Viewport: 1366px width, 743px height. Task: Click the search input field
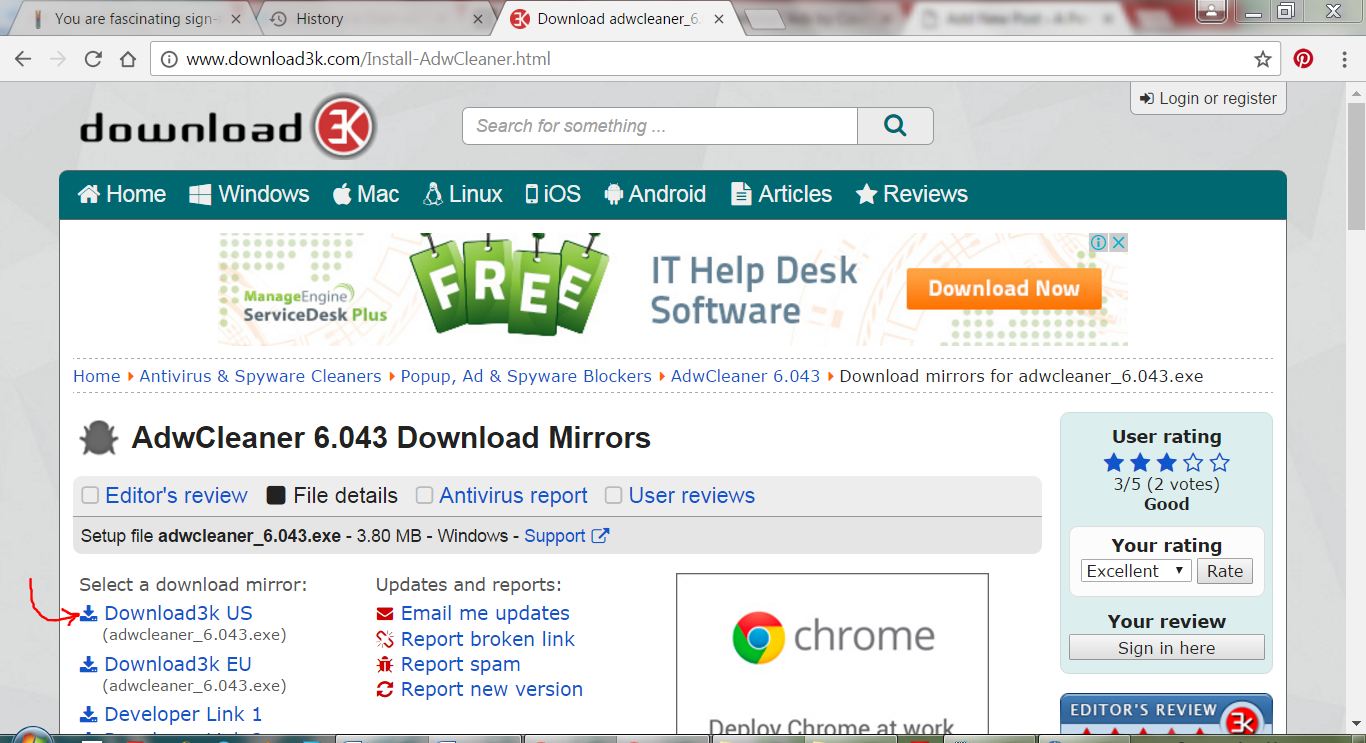[660, 125]
